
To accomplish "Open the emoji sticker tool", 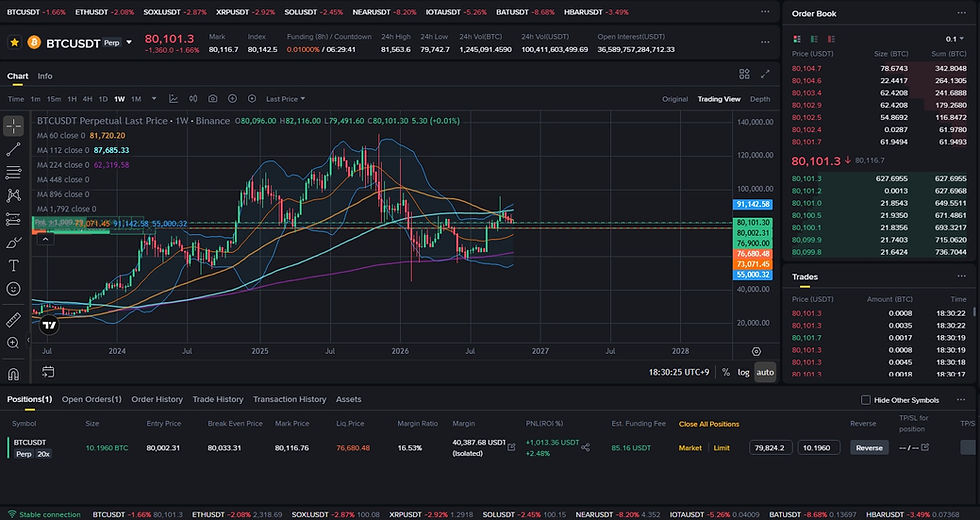I will 13,289.
